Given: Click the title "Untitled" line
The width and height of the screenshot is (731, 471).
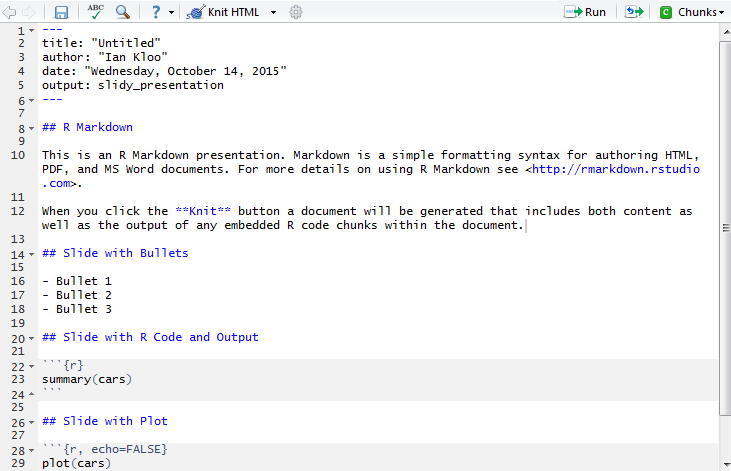Looking at the screenshot, I should (x=101, y=43).
